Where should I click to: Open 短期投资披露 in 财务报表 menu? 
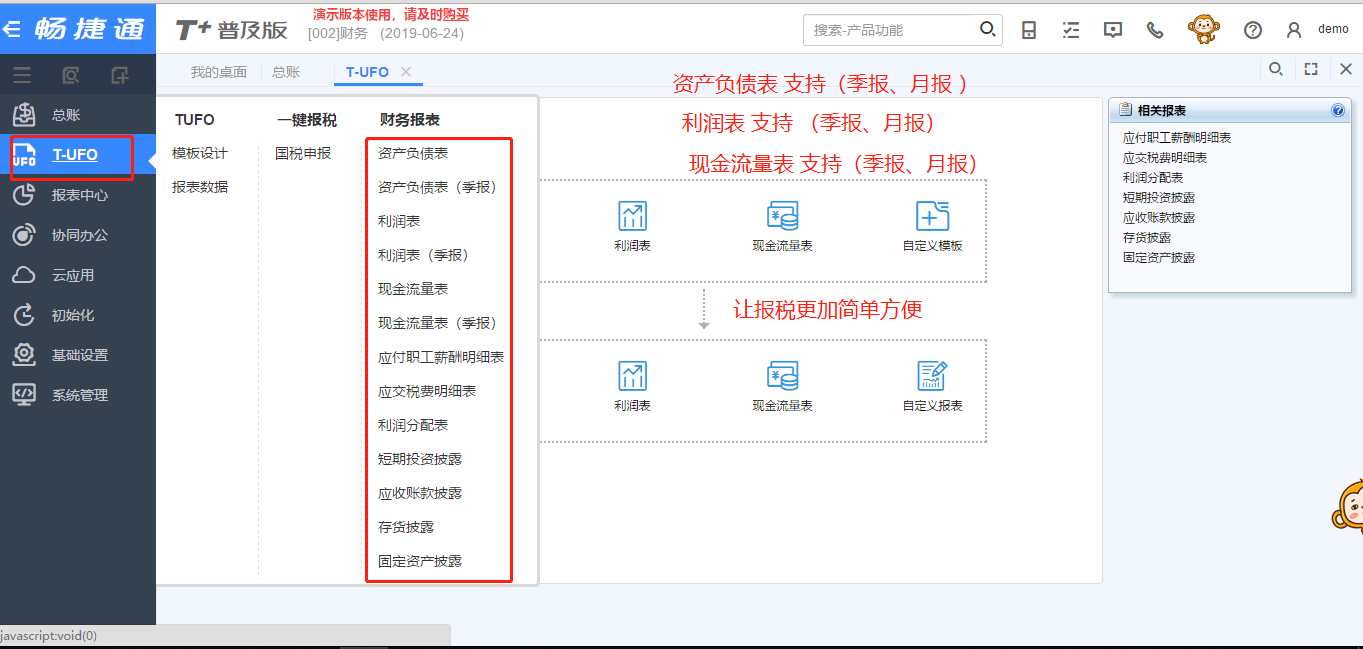(x=420, y=459)
